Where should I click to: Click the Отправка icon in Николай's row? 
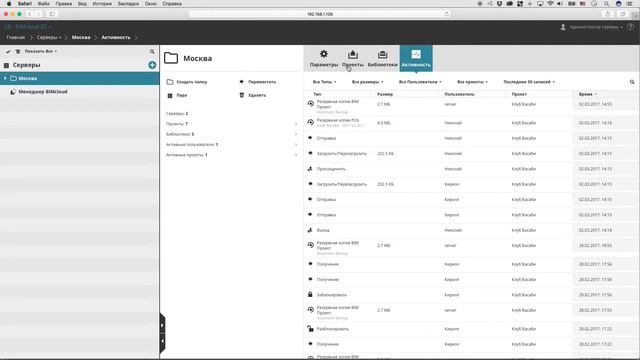(x=310, y=138)
